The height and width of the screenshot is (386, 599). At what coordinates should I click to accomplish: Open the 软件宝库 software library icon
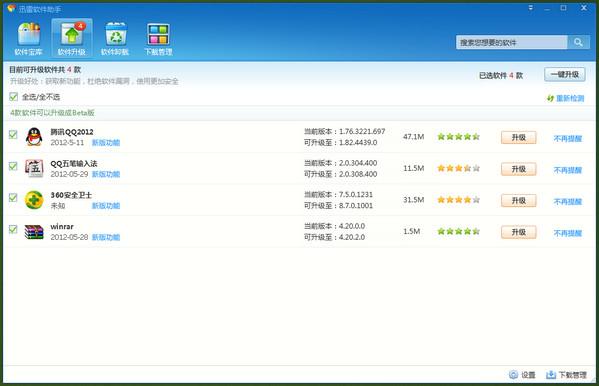29,34
